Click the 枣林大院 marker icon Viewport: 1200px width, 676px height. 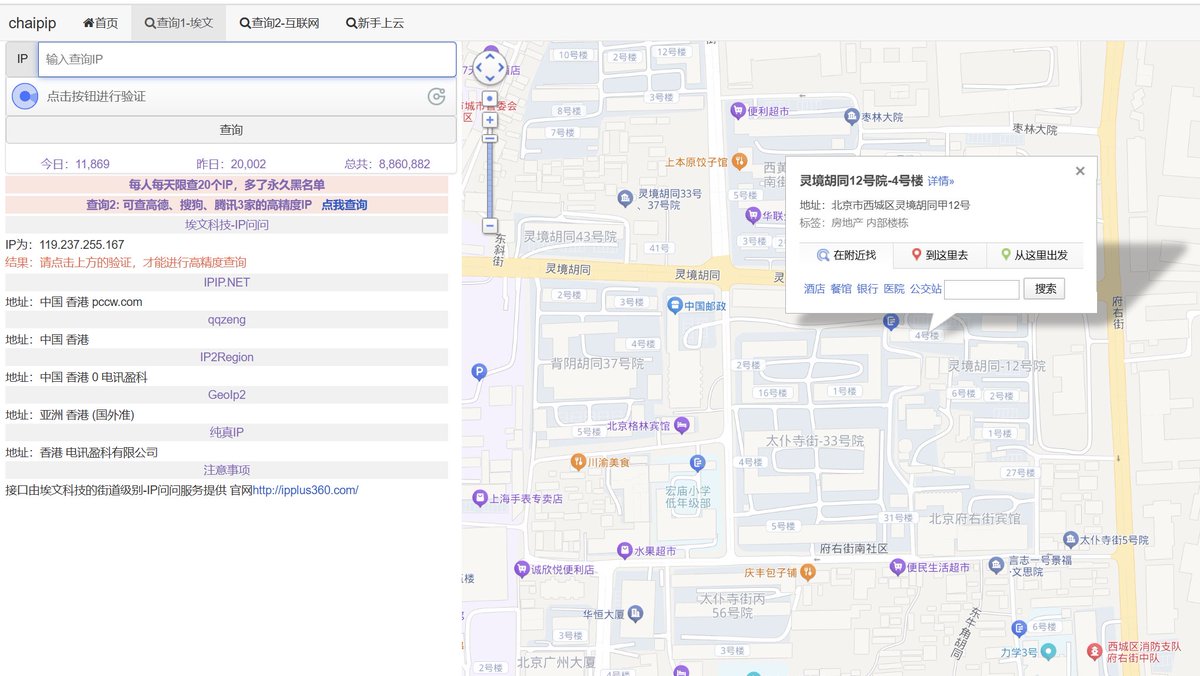point(852,117)
